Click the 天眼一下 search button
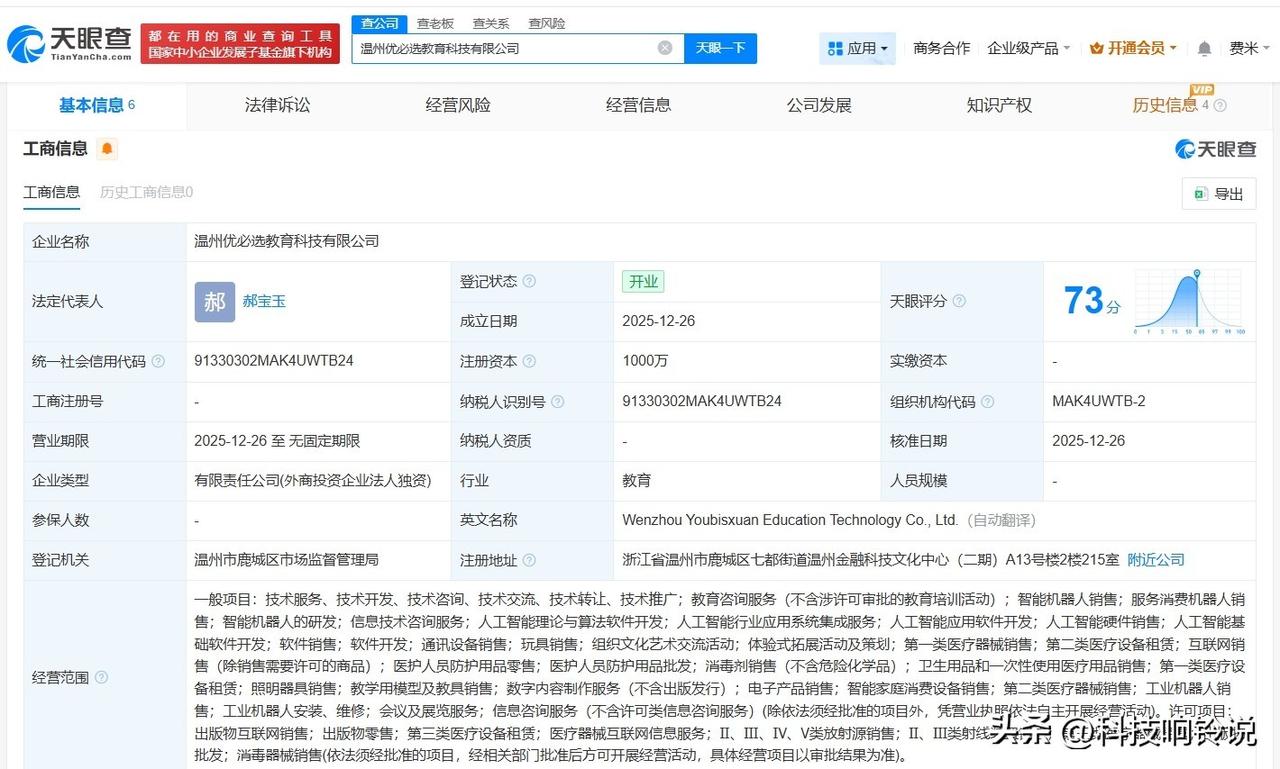1280x769 pixels. (x=720, y=47)
